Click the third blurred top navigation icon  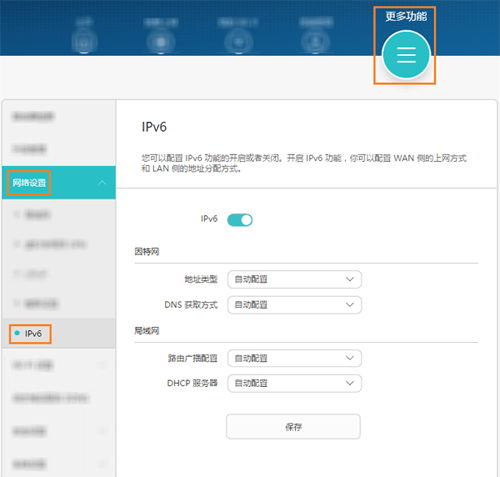239,42
